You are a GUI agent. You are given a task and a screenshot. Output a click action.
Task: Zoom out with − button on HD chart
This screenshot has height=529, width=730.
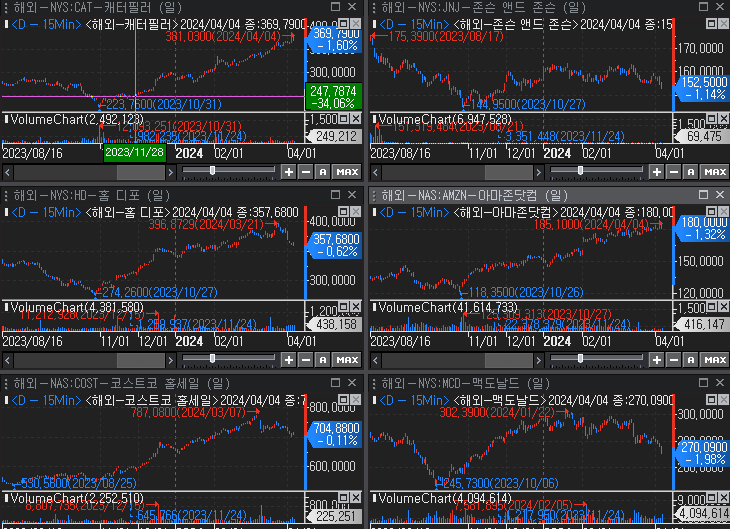pyautogui.click(x=305, y=360)
